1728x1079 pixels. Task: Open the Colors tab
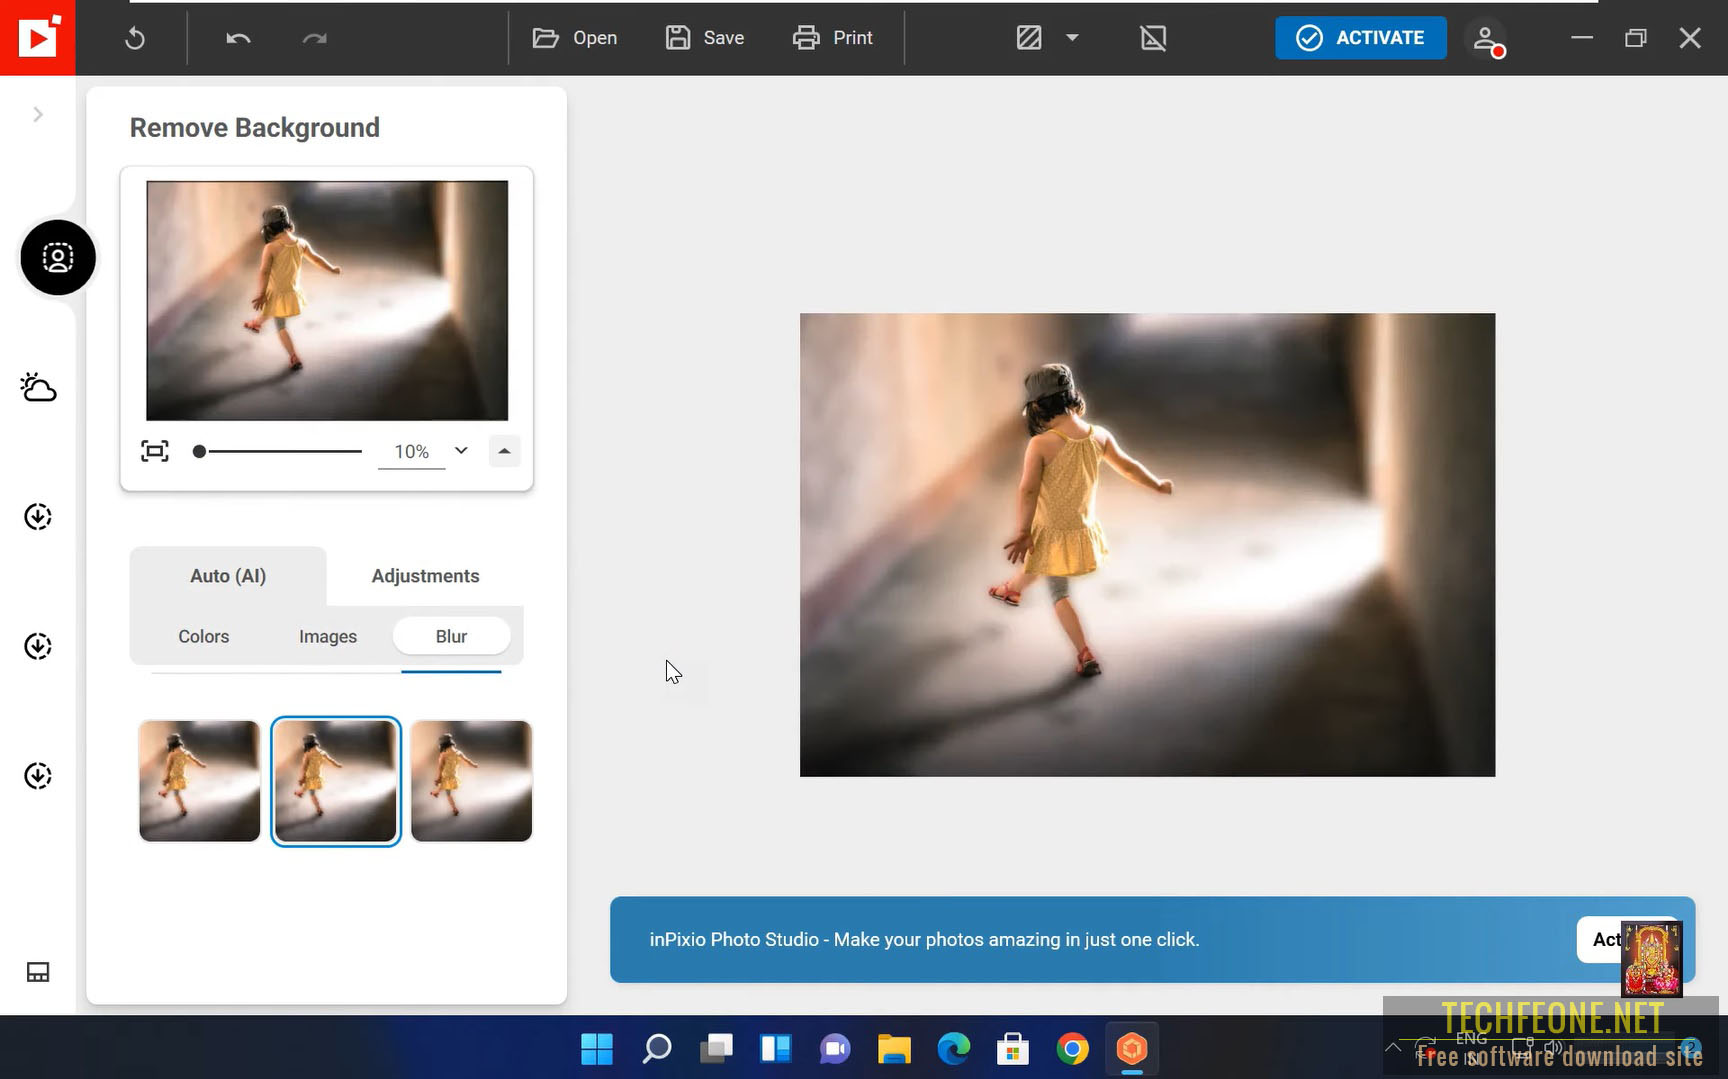coord(203,636)
